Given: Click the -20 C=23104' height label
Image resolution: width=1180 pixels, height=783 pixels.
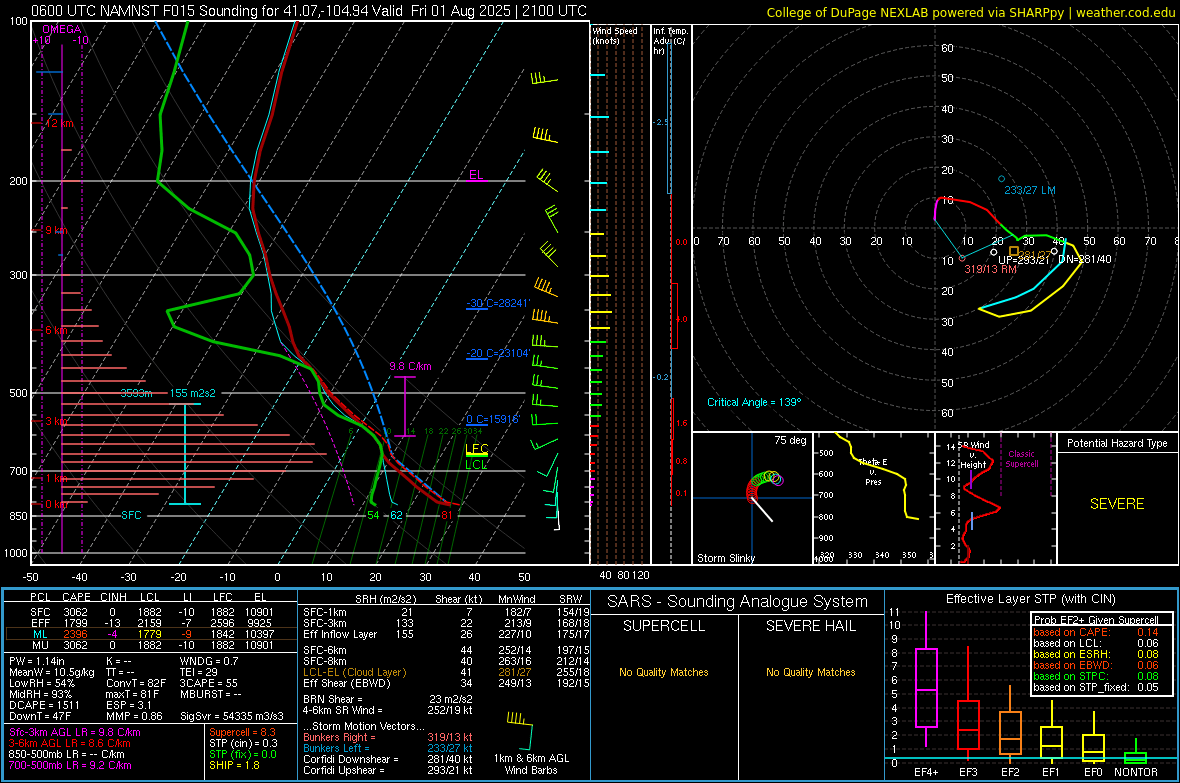Looking at the screenshot, I should tap(497, 353).
